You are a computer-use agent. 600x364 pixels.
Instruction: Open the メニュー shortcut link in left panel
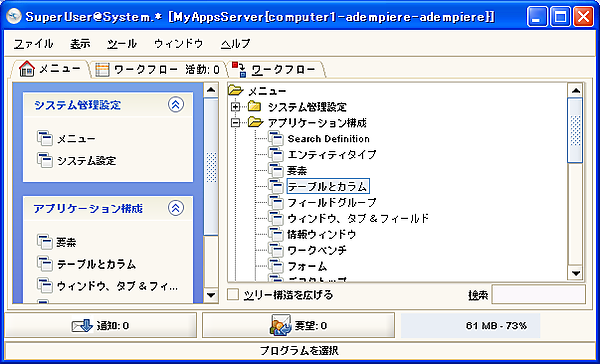coord(76,139)
